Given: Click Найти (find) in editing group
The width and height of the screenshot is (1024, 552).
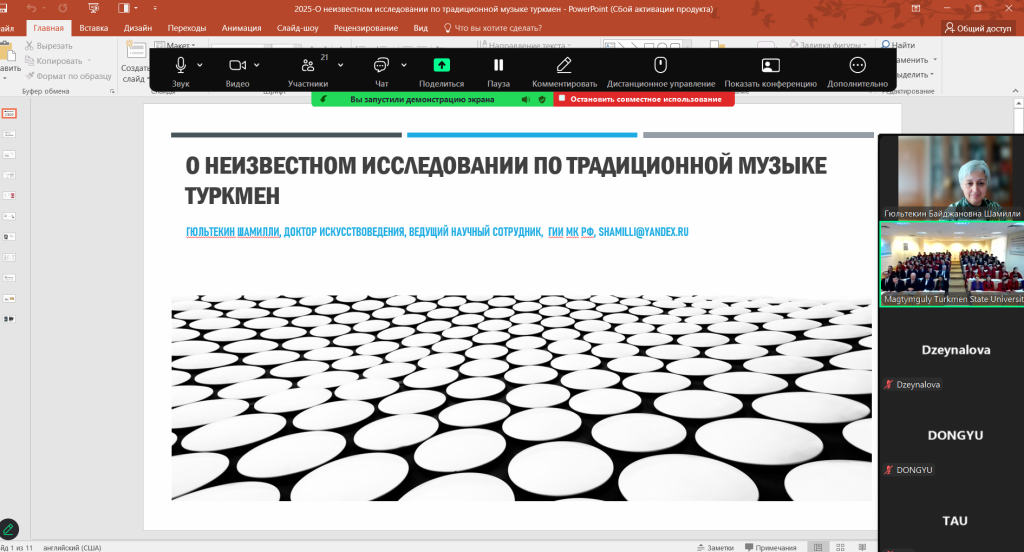Looking at the screenshot, I should [x=898, y=45].
